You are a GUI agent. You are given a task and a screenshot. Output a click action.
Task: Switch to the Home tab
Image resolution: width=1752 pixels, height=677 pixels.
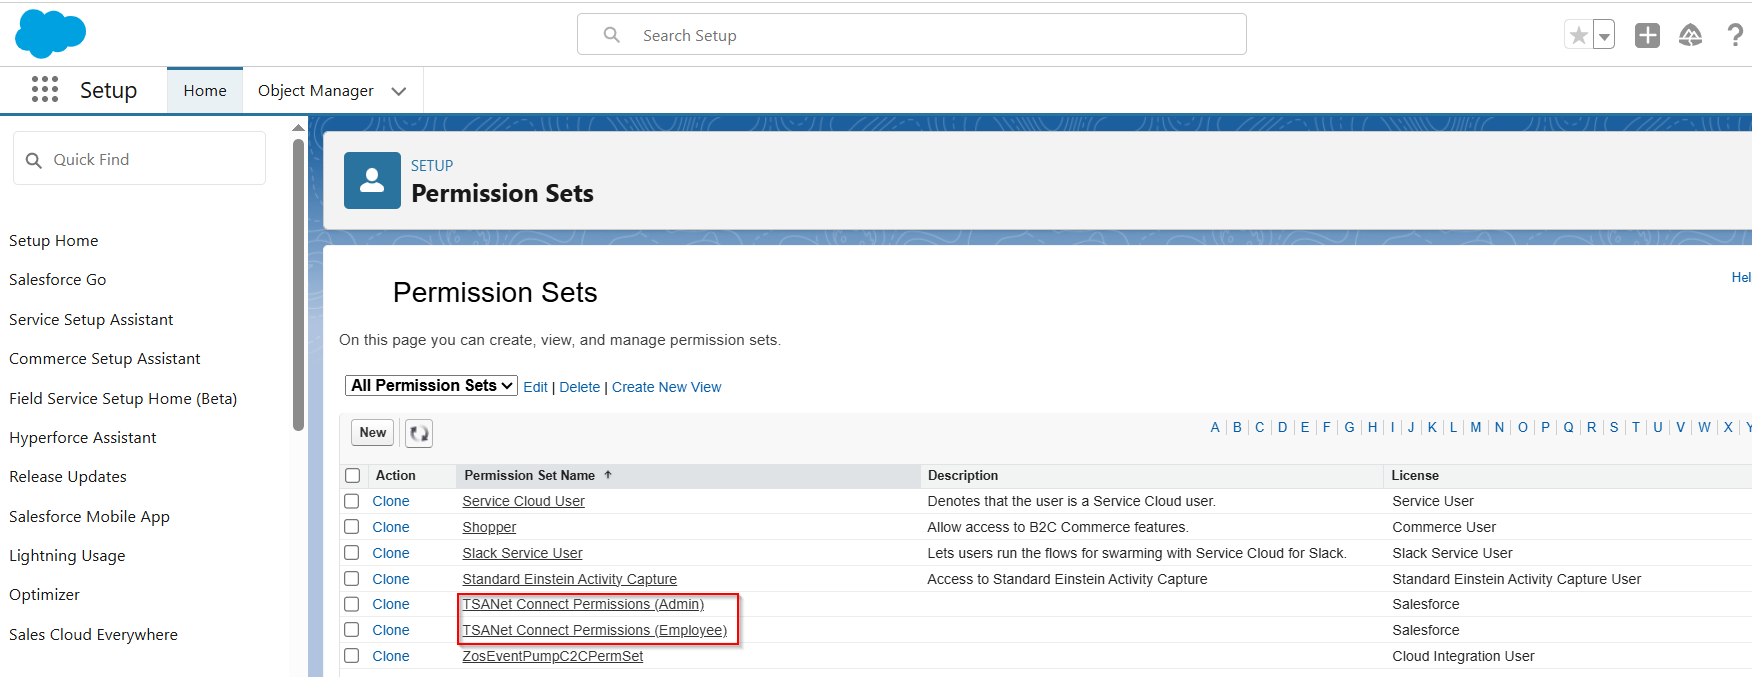(x=205, y=91)
